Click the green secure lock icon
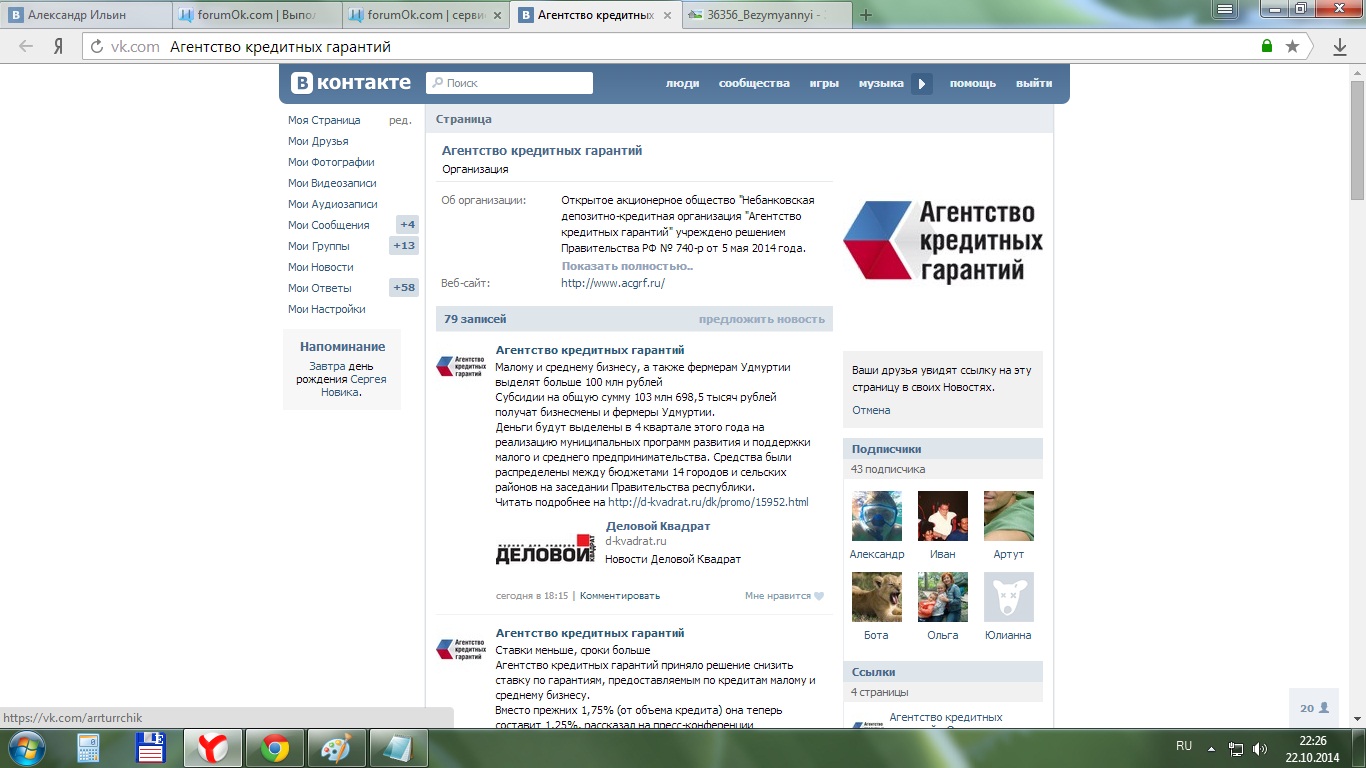This screenshot has height=768, width=1366. pyautogui.click(x=1267, y=46)
